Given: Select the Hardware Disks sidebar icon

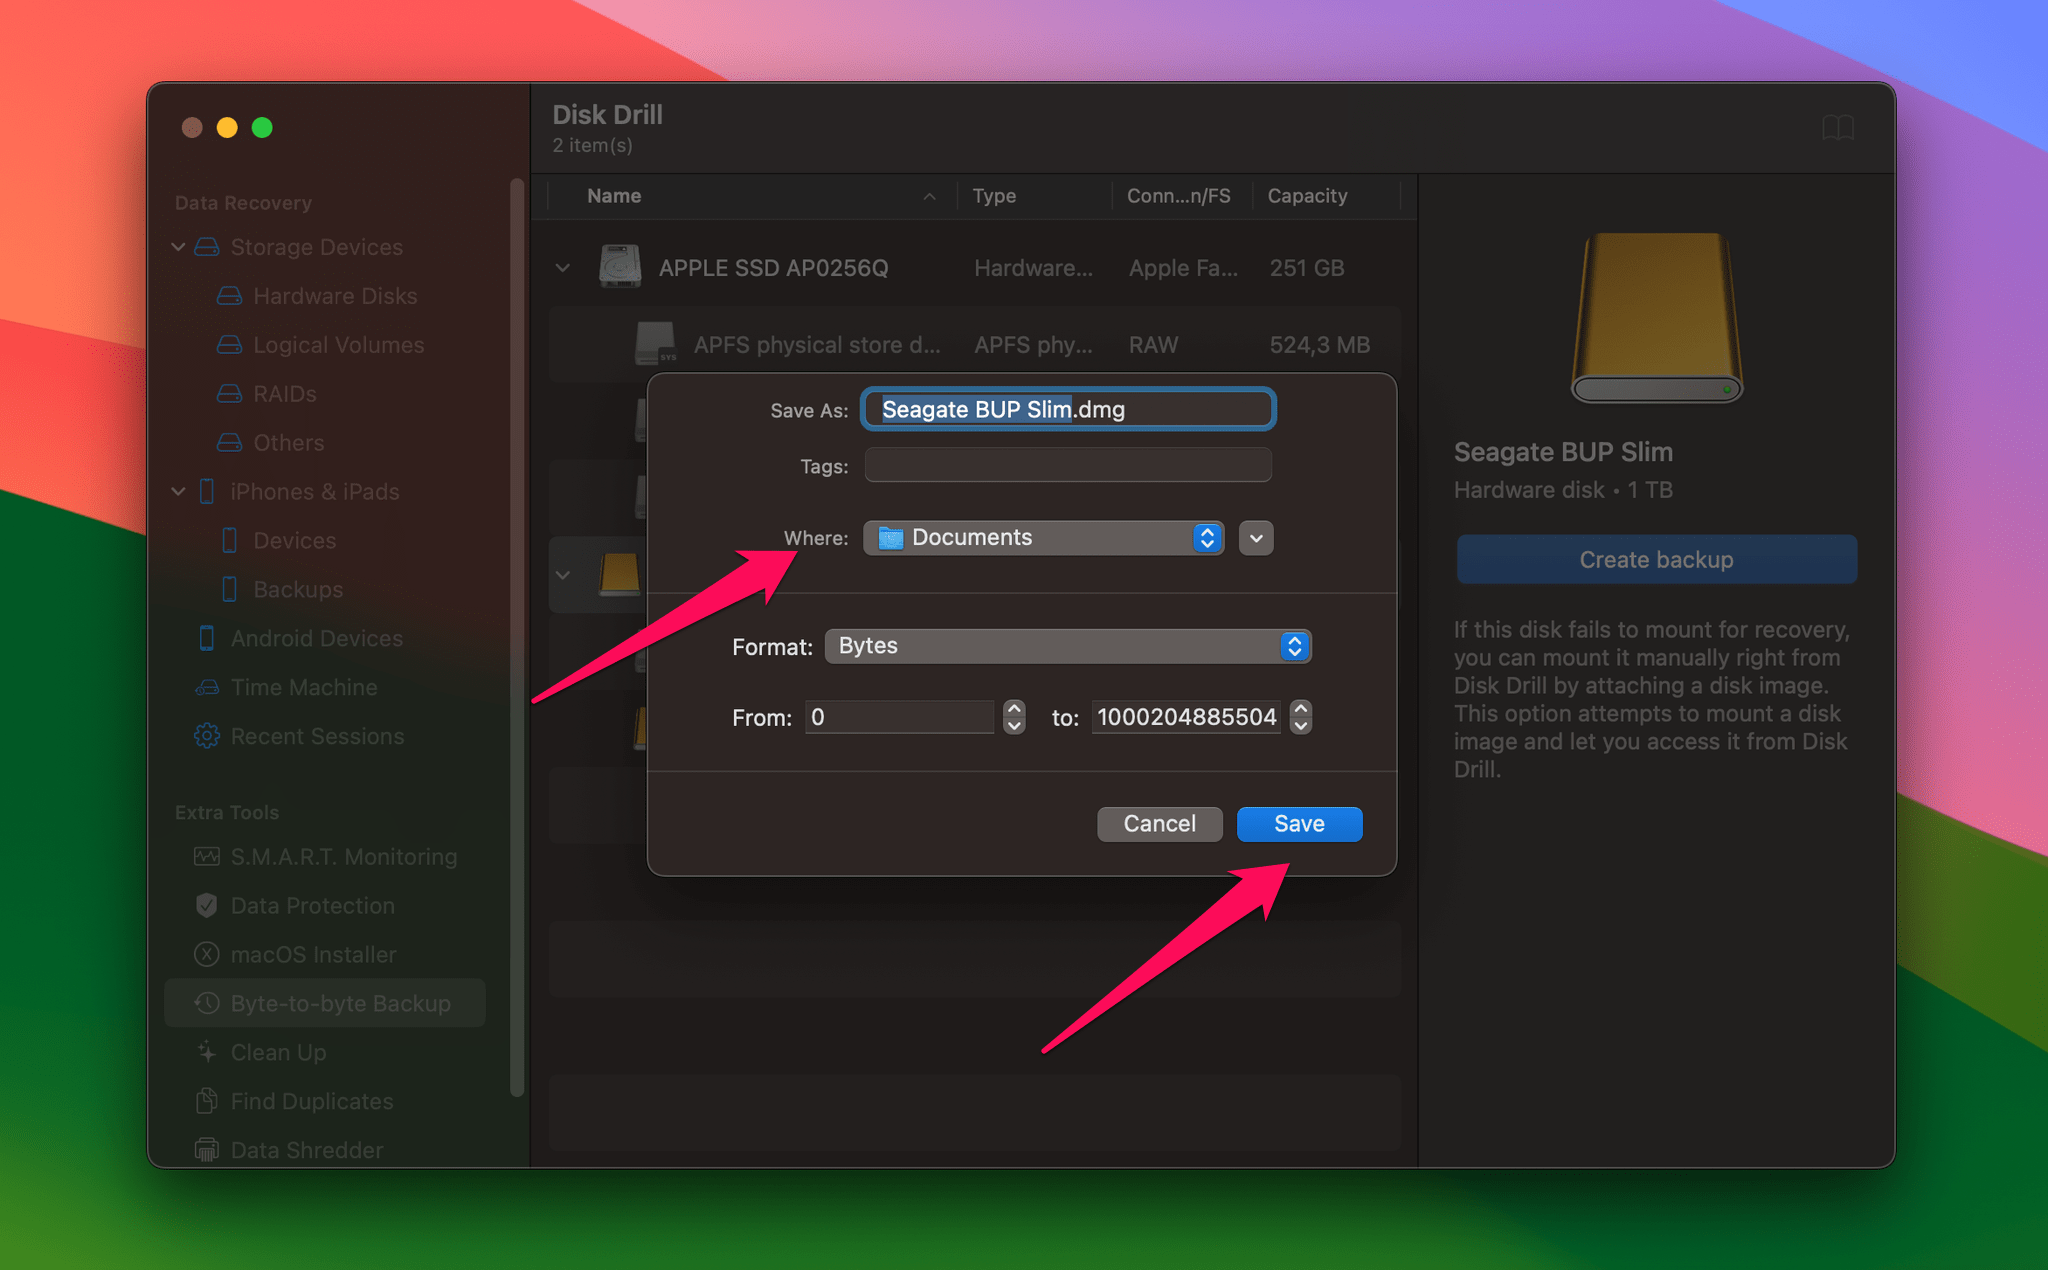Looking at the screenshot, I should [230, 295].
